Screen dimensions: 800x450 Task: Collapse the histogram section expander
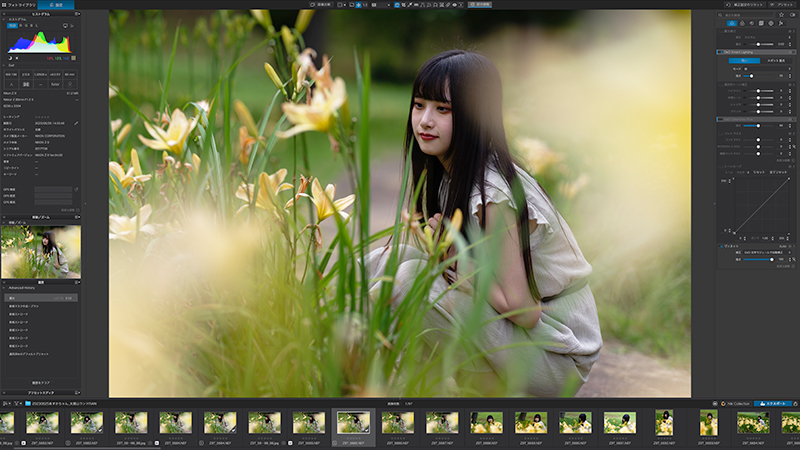[4, 19]
